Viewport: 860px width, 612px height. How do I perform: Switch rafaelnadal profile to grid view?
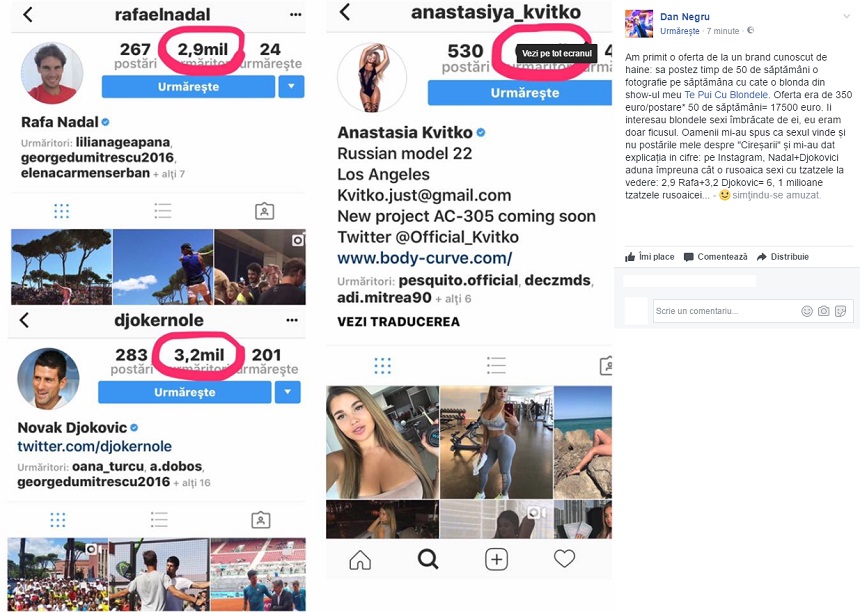61,211
